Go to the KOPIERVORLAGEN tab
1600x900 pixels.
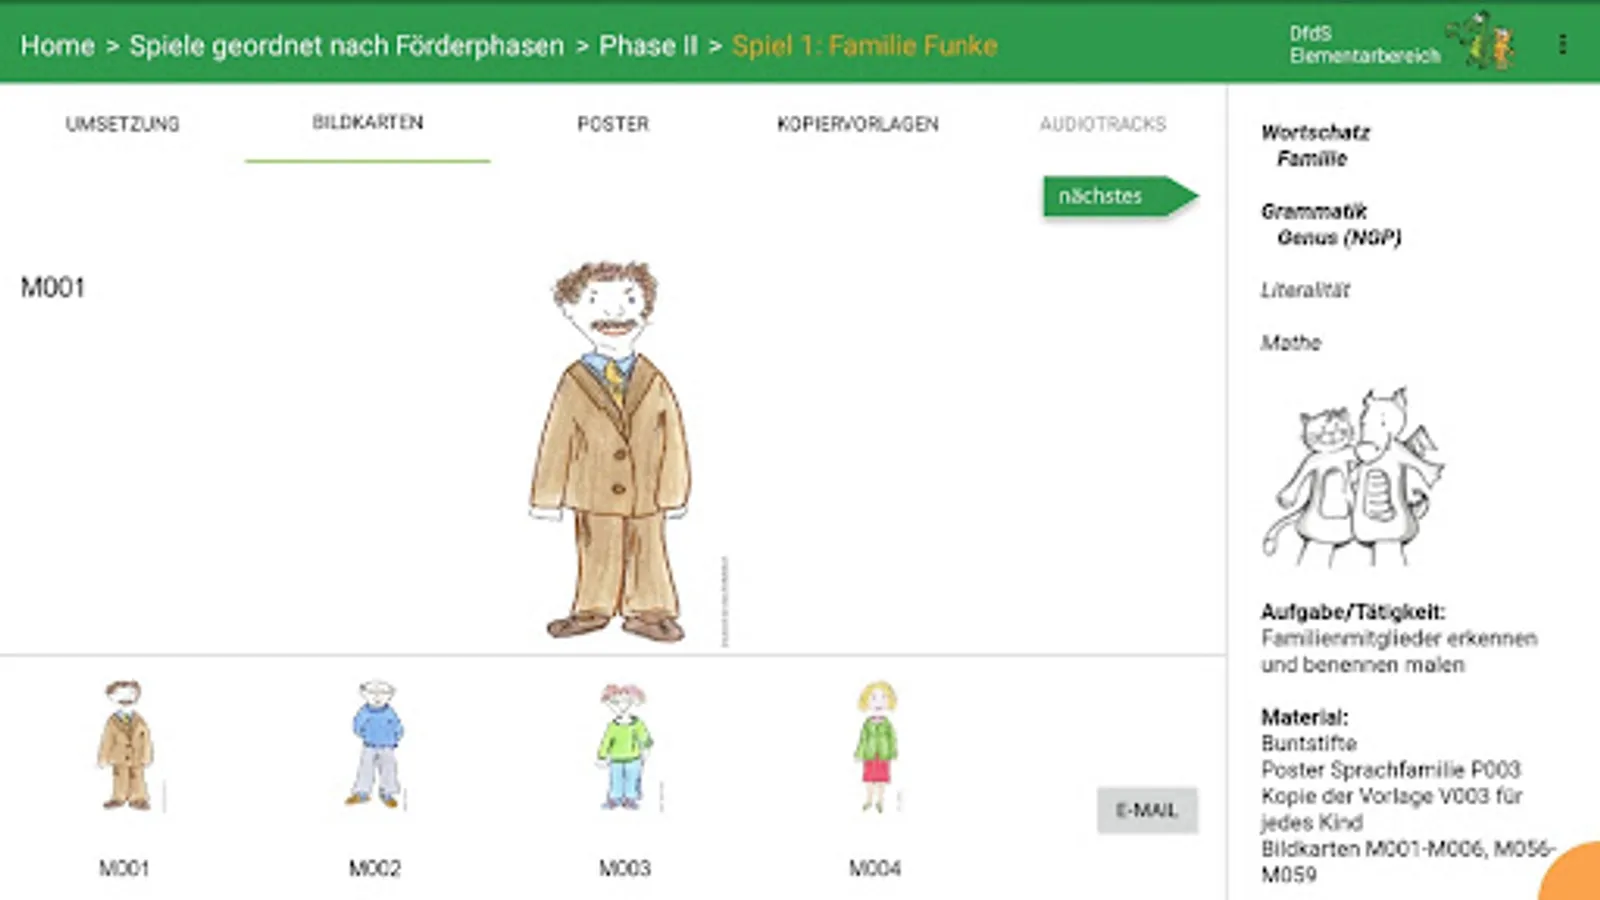pyautogui.click(x=857, y=124)
